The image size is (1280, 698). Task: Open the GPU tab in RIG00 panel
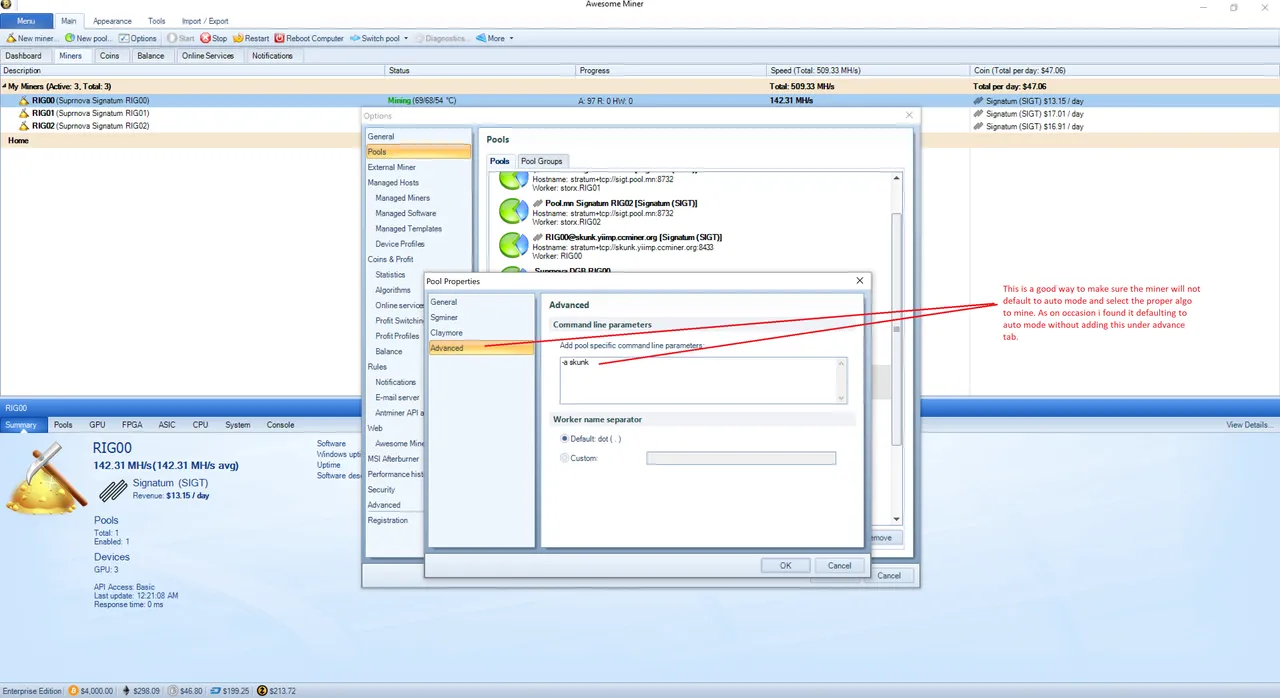pyautogui.click(x=97, y=425)
